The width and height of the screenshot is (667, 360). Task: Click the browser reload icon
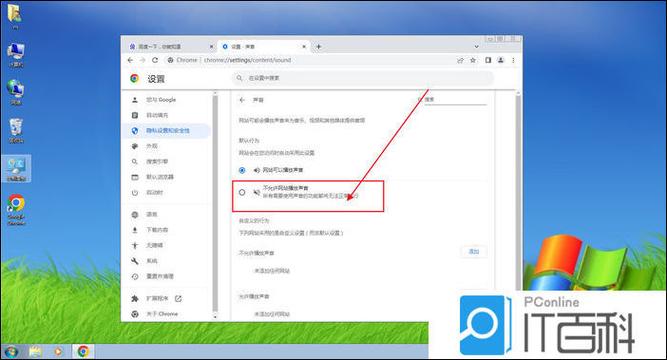pyautogui.click(x=155, y=60)
